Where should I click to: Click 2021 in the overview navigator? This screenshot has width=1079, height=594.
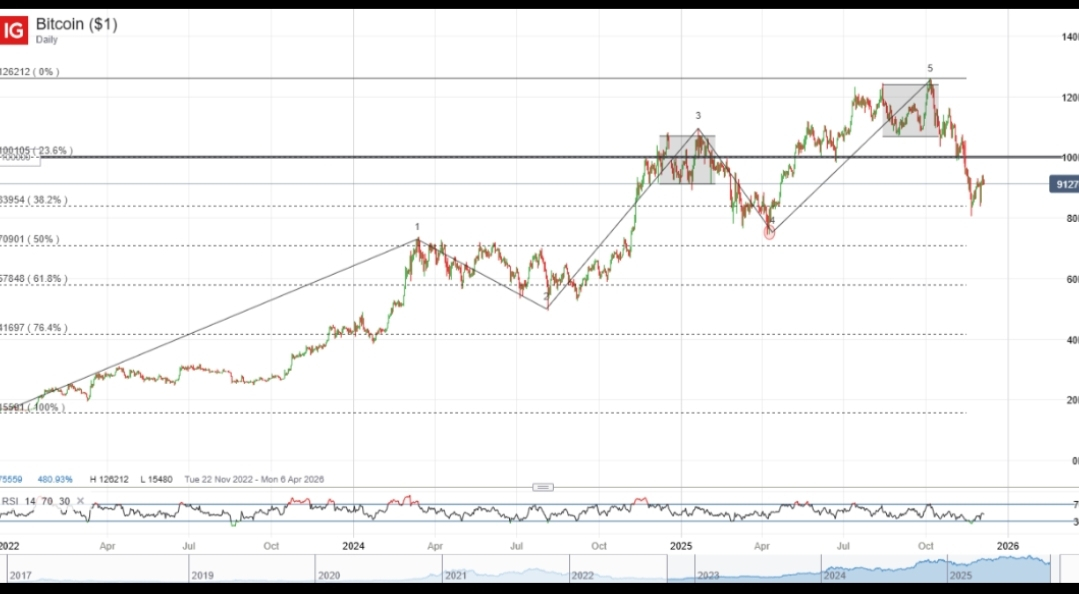(456, 576)
